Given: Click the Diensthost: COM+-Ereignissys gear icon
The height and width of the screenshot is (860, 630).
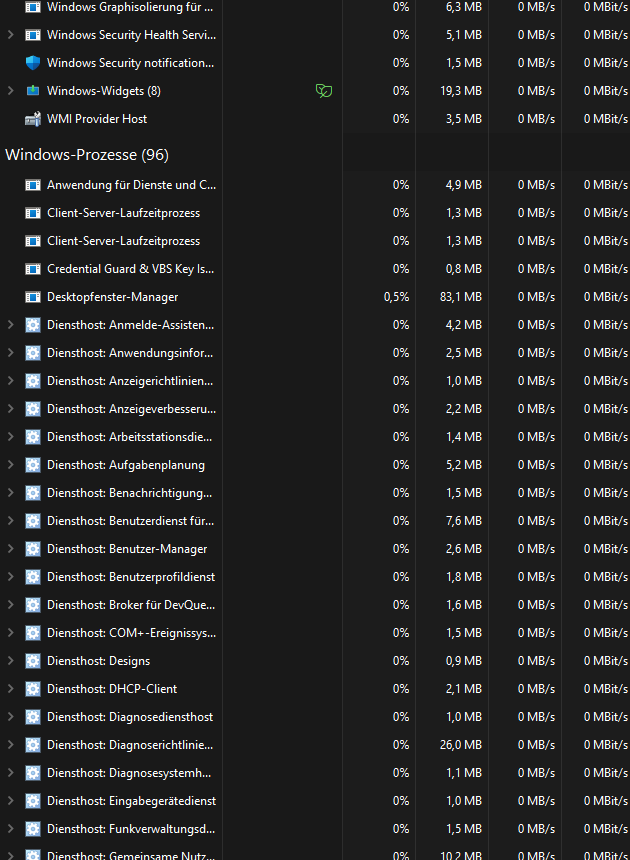Looking at the screenshot, I should click(x=33, y=632).
